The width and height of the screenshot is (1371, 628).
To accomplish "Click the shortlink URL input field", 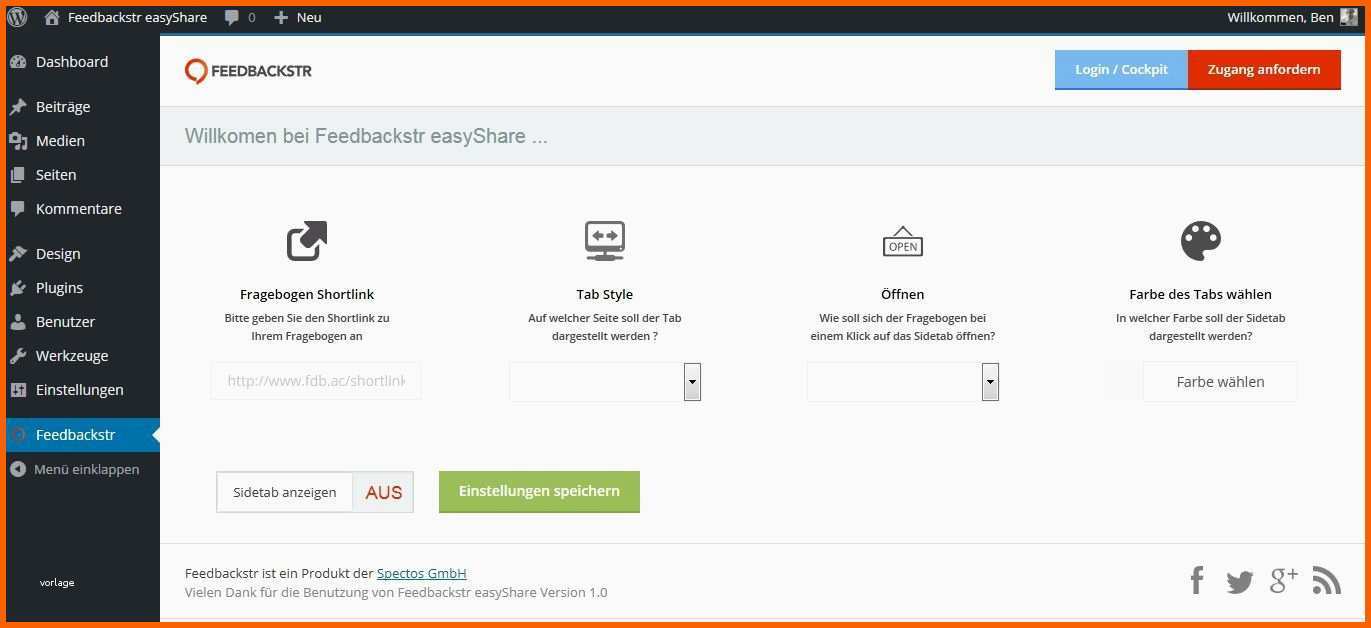I will (316, 381).
